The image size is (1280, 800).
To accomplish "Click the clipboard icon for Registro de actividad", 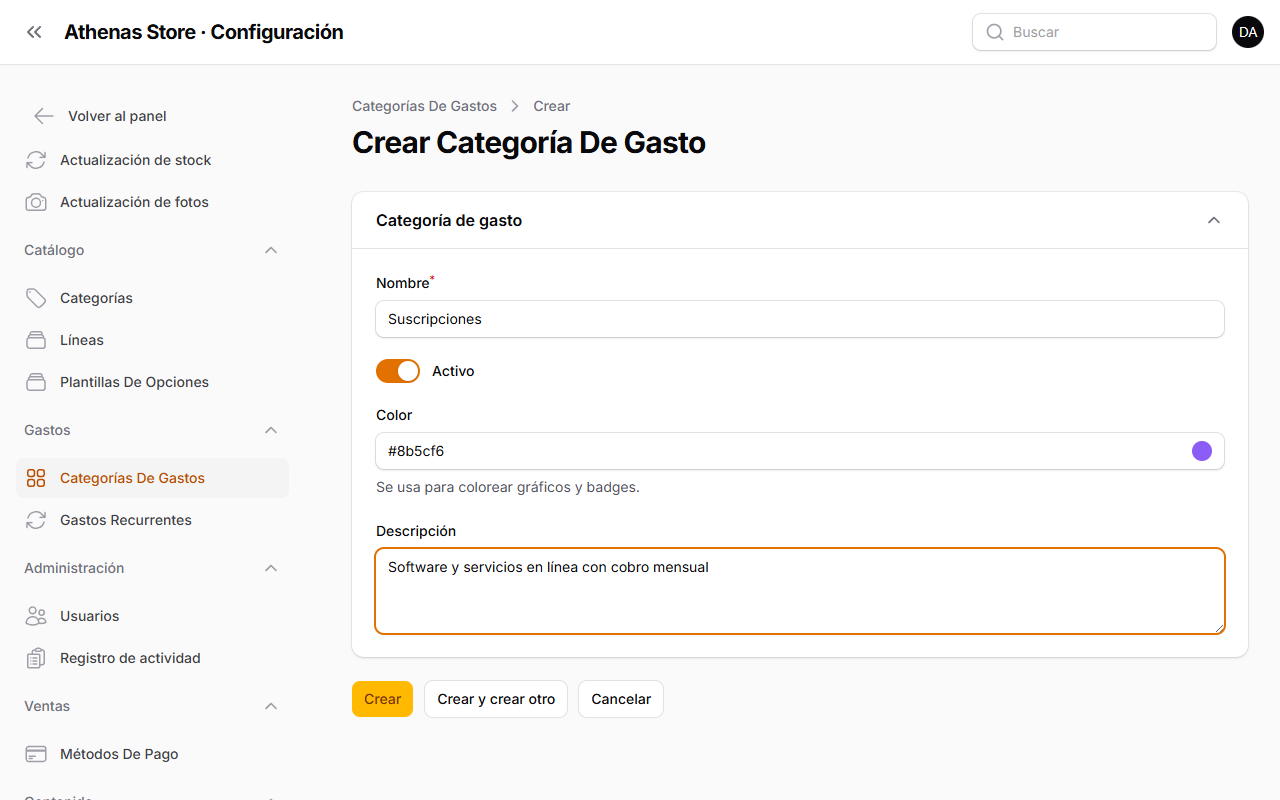I will 36,658.
